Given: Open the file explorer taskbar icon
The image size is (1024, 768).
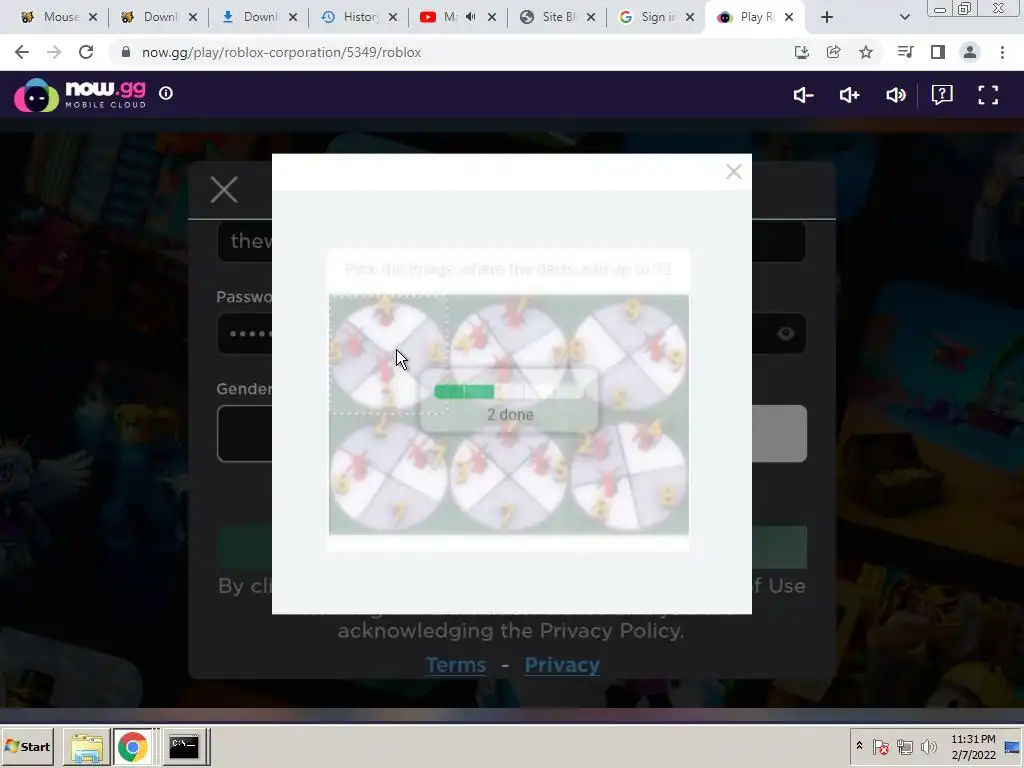Looking at the screenshot, I should click(87, 746).
